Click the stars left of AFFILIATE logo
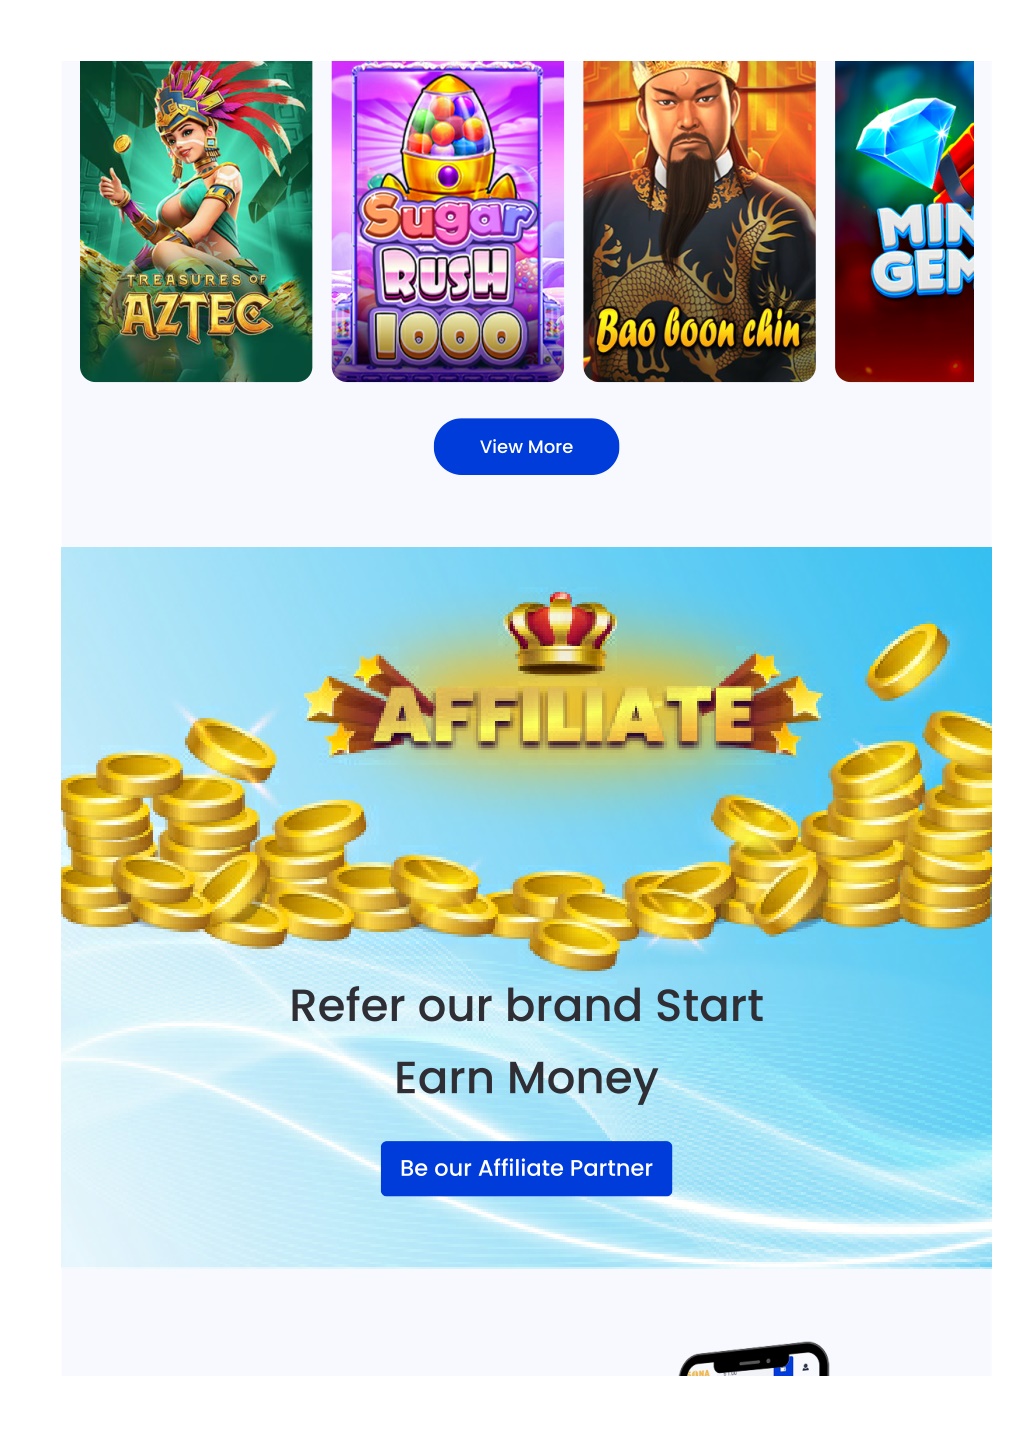Image resolution: width=1024 pixels, height=1449 pixels. (x=342, y=701)
